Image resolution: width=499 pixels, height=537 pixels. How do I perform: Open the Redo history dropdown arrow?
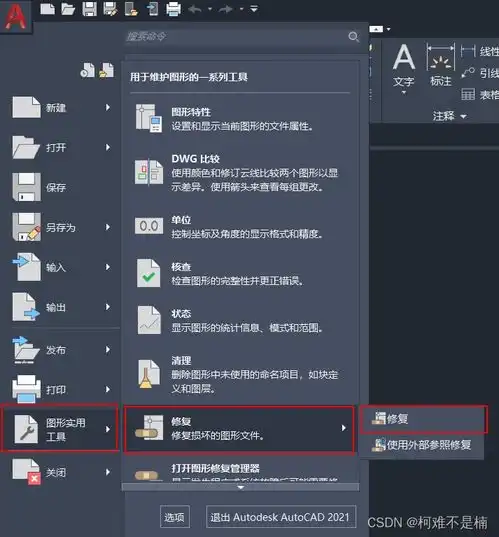241,9
